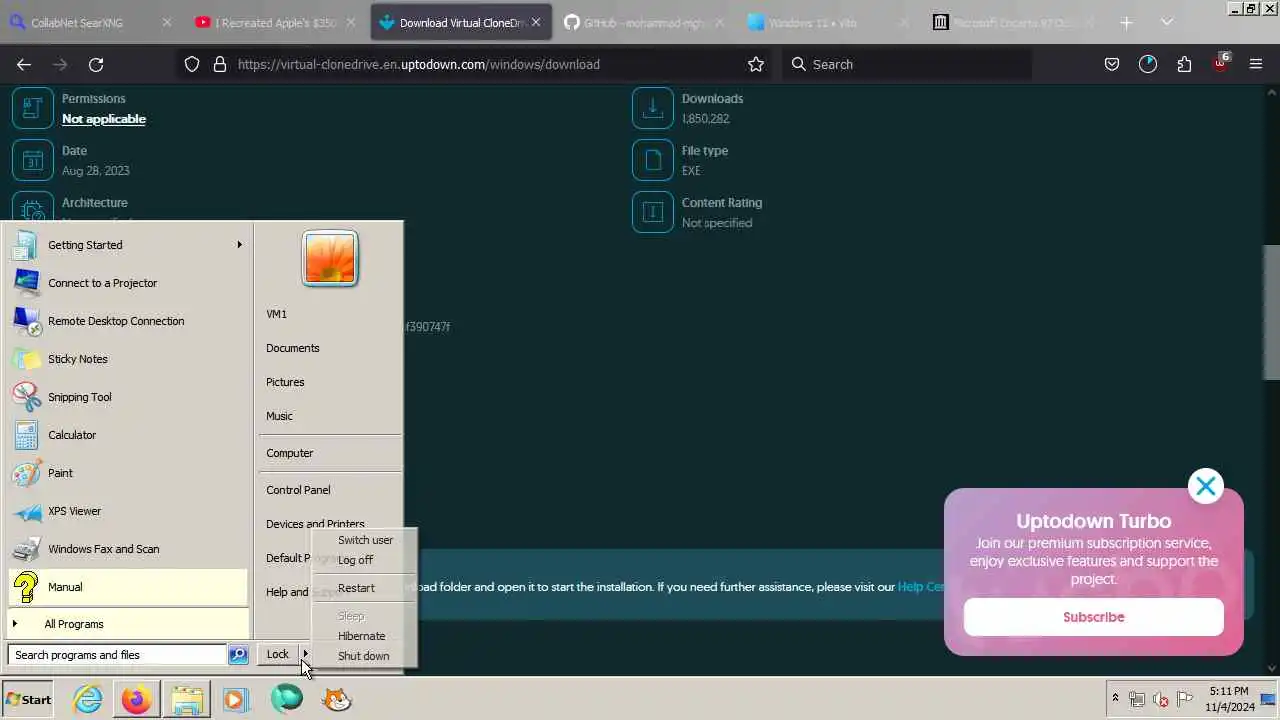Select Shut down from power menu
The width and height of the screenshot is (1280, 720).
(x=363, y=656)
